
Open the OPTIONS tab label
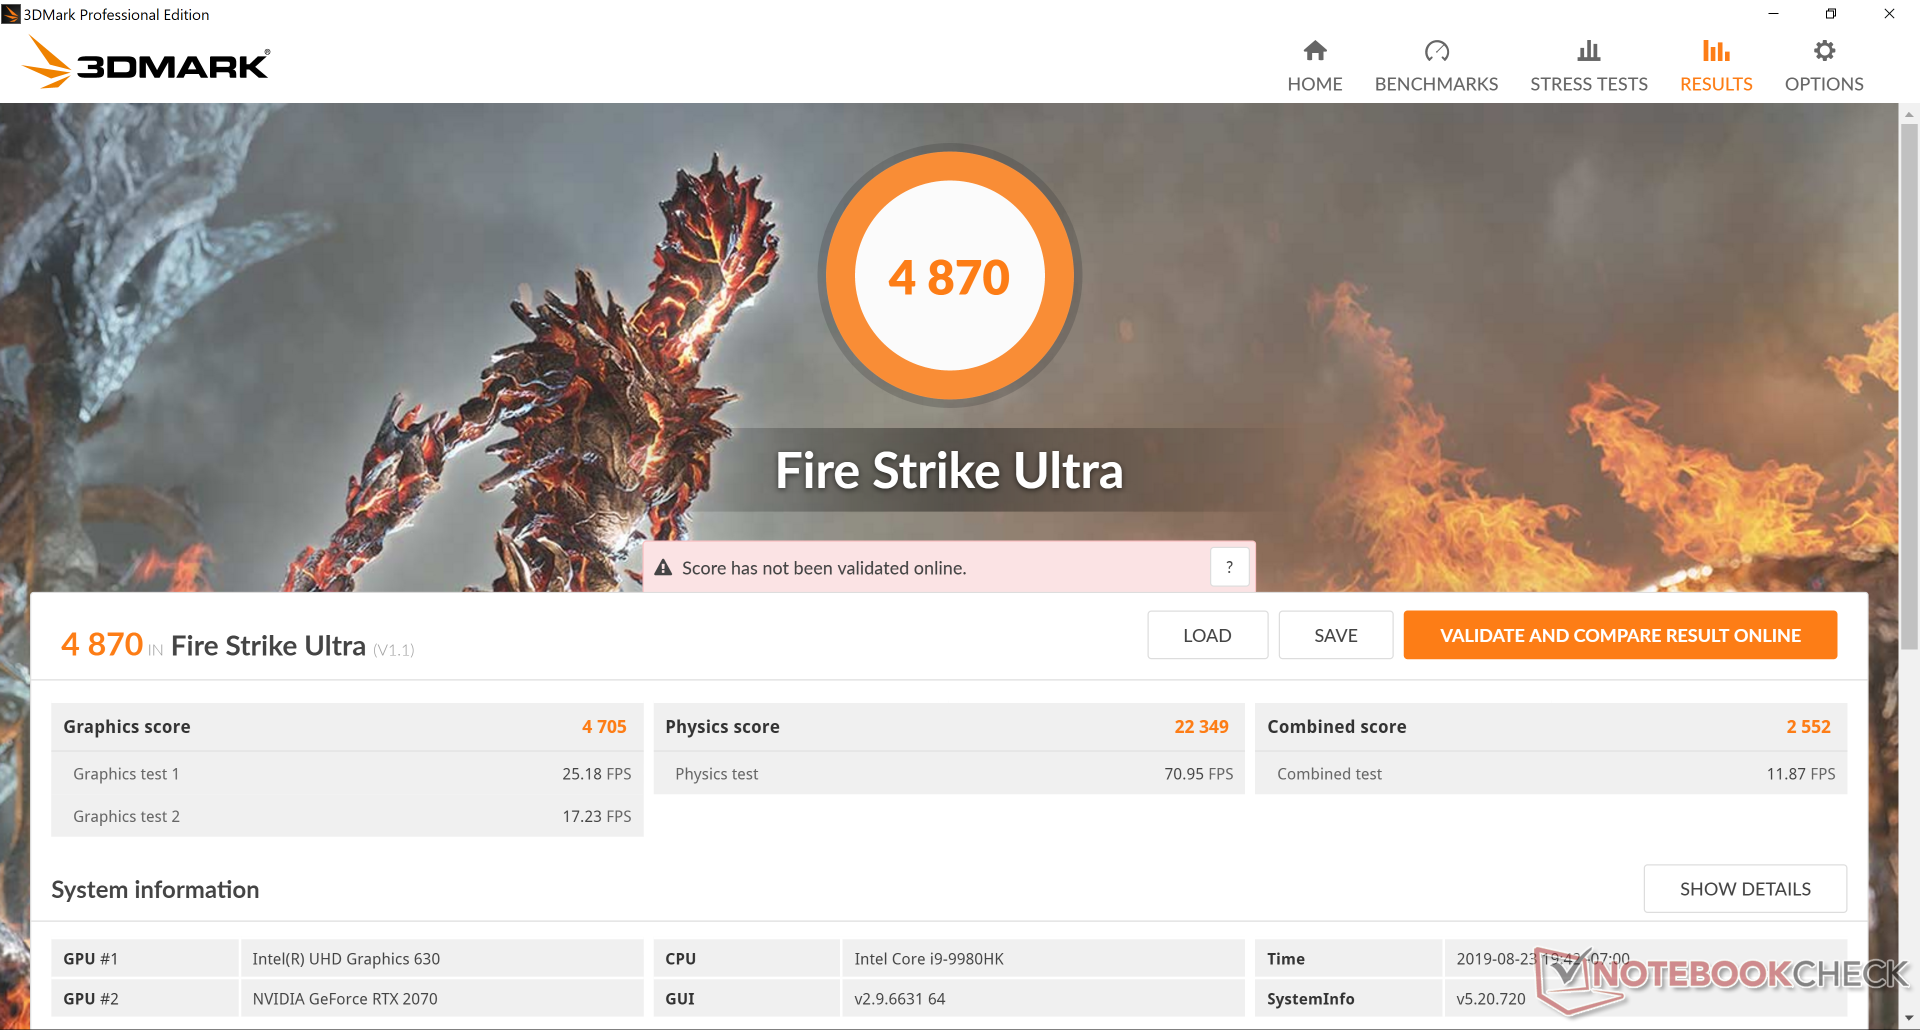pos(1824,84)
